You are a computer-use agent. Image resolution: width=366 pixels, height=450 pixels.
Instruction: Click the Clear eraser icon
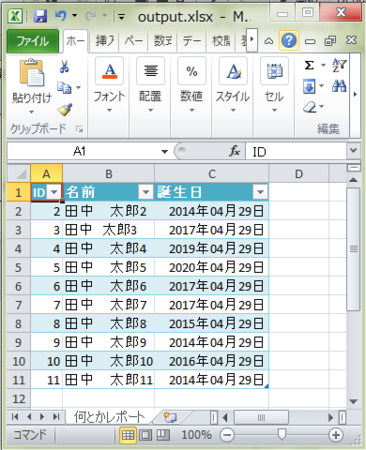[310, 107]
